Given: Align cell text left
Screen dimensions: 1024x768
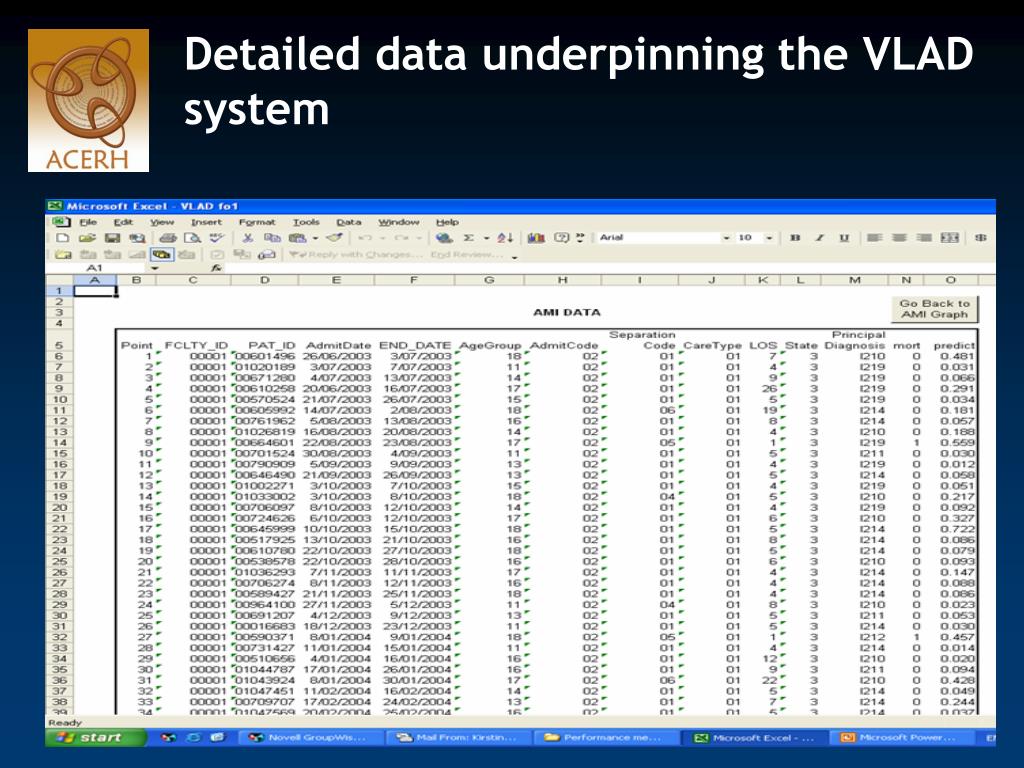Looking at the screenshot, I should click(874, 238).
